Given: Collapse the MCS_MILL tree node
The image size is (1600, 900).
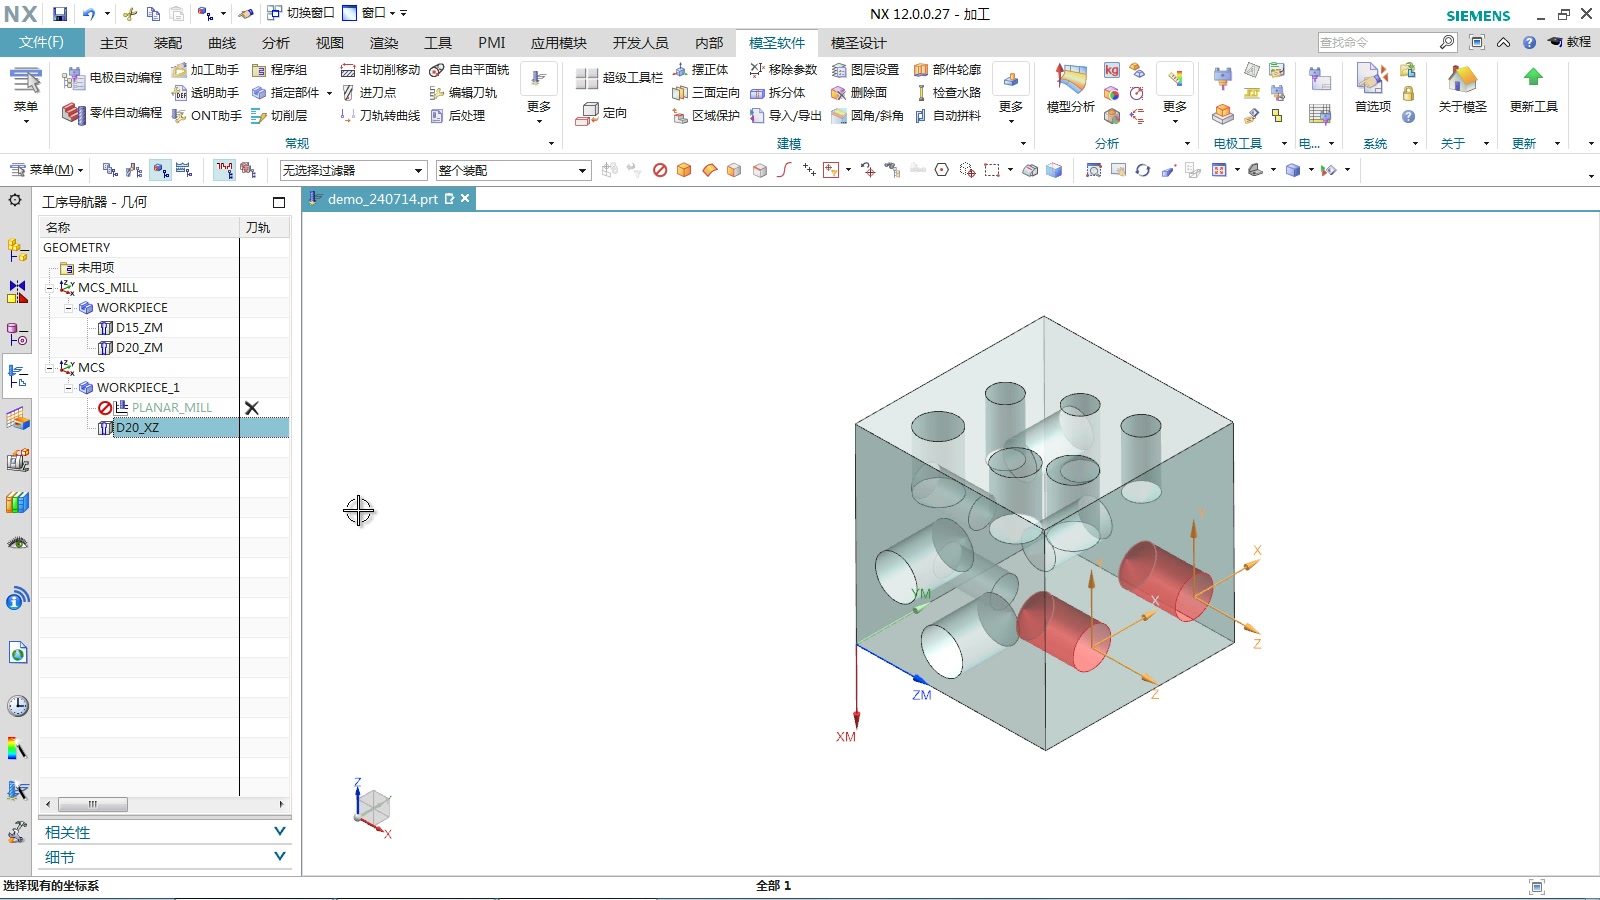Looking at the screenshot, I should pos(49,288).
